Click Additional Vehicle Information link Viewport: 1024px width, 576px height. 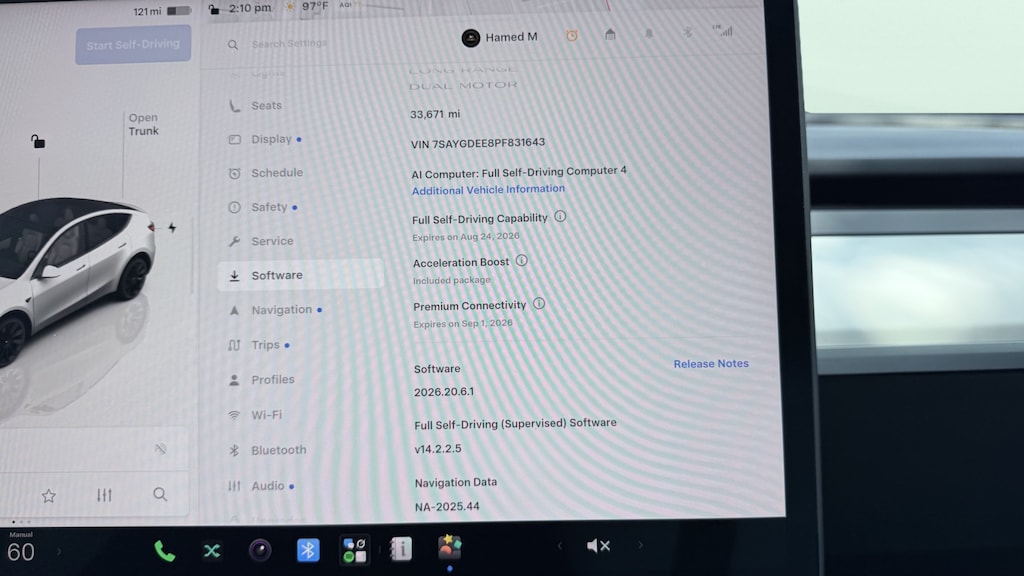pos(488,190)
